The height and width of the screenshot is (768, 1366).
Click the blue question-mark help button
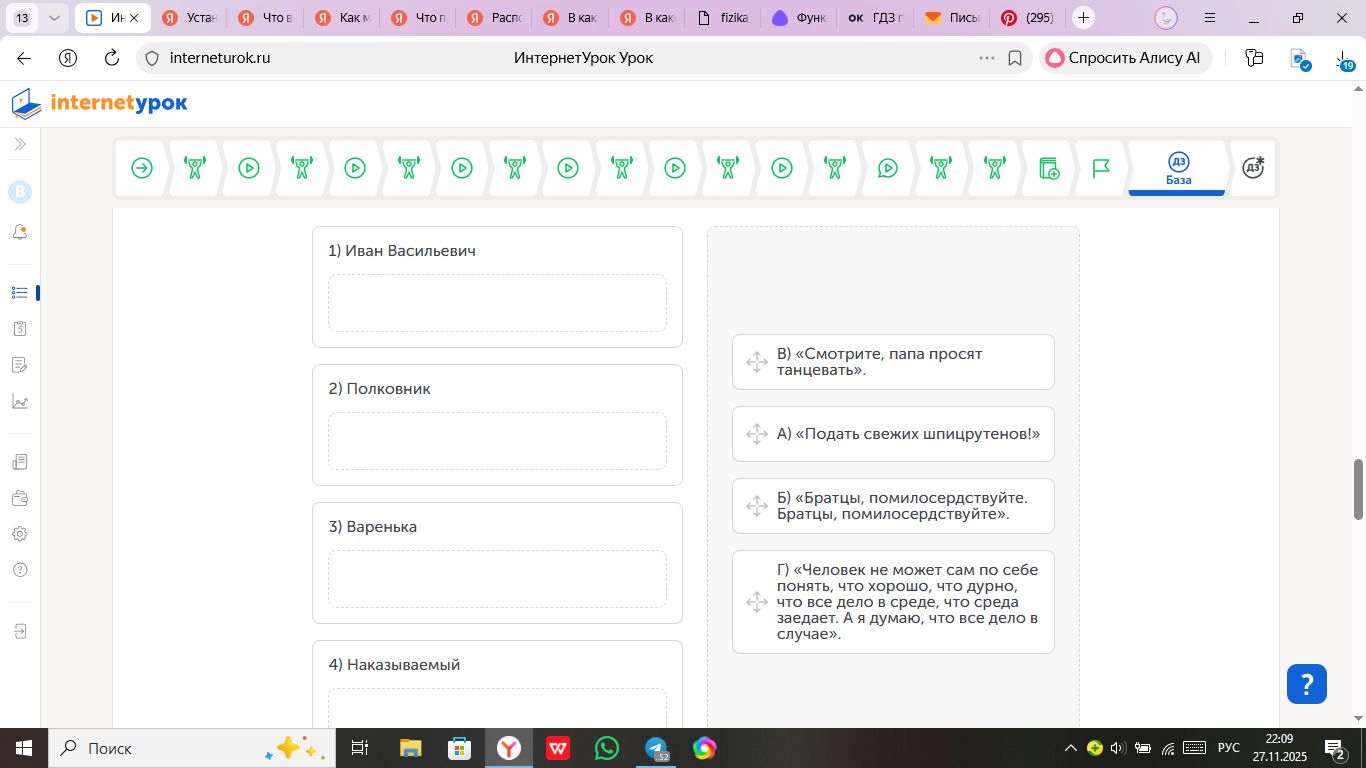pyautogui.click(x=1306, y=684)
